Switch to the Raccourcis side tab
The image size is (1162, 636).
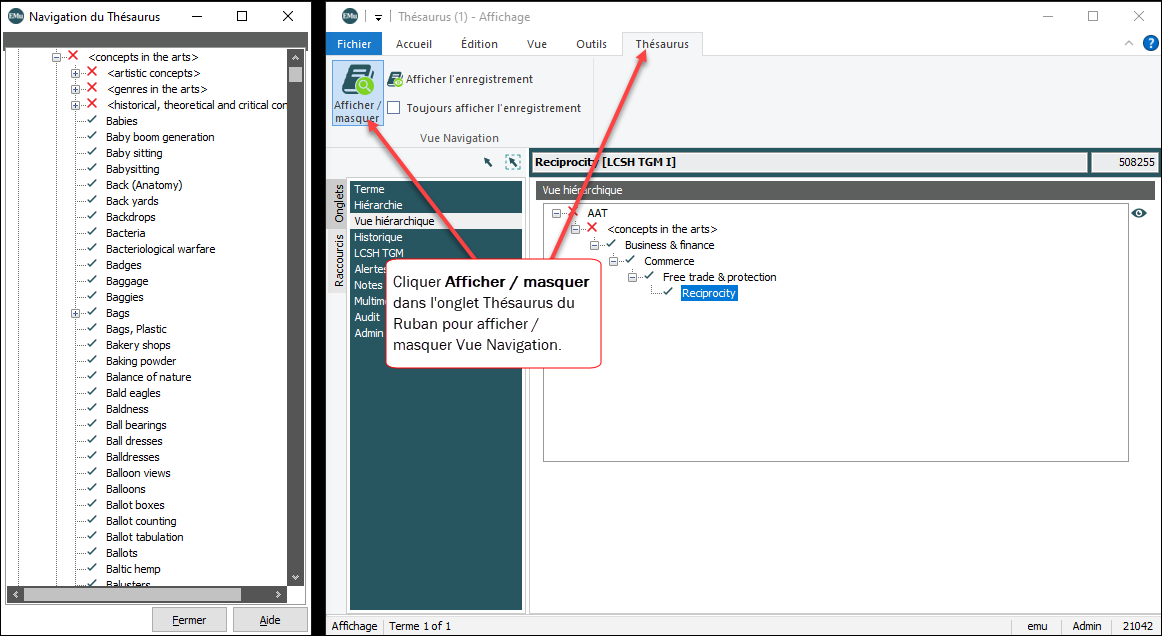click(x=338, y=260)
